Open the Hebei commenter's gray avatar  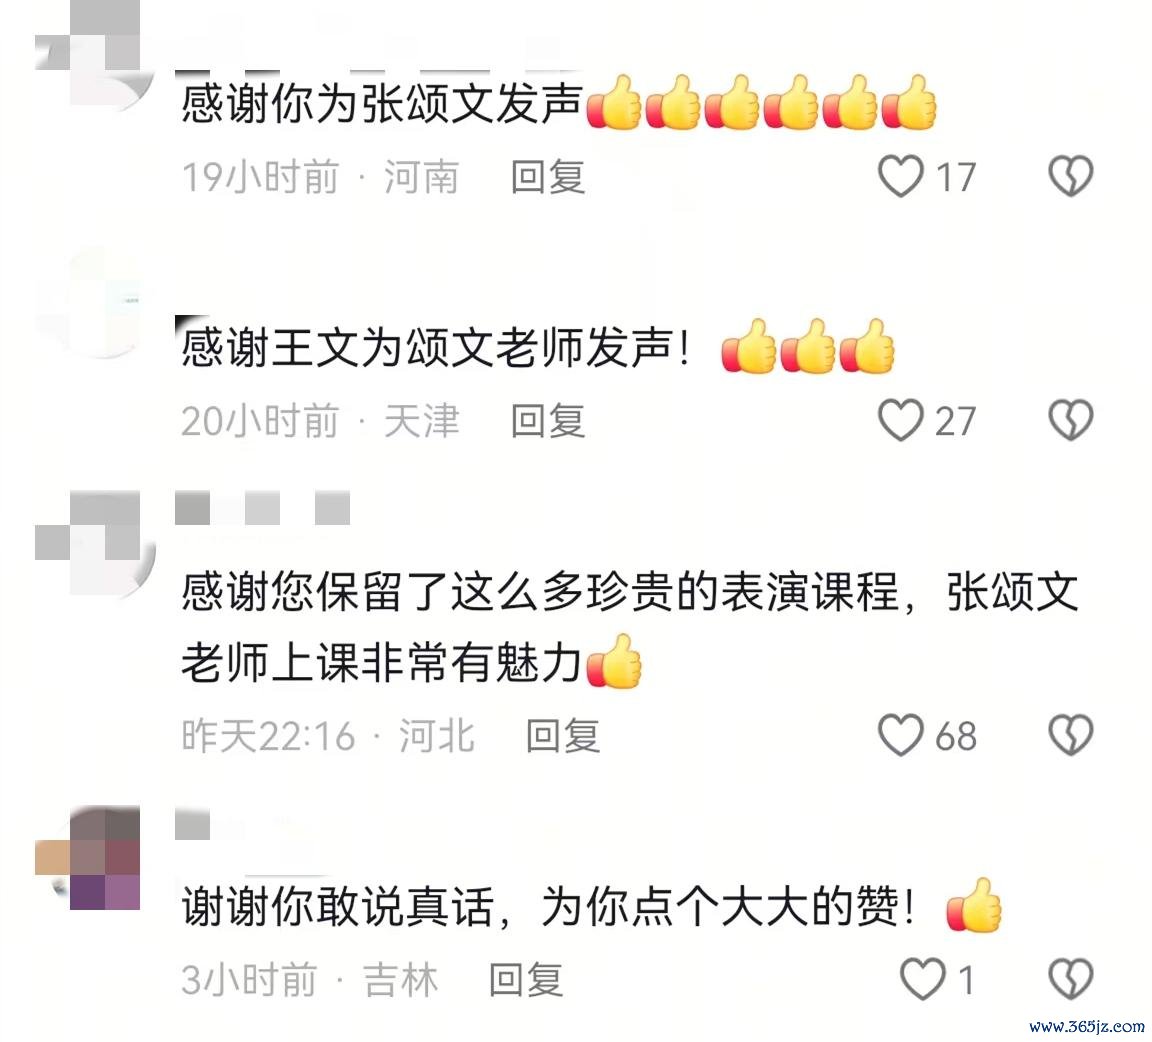(94, 545)
